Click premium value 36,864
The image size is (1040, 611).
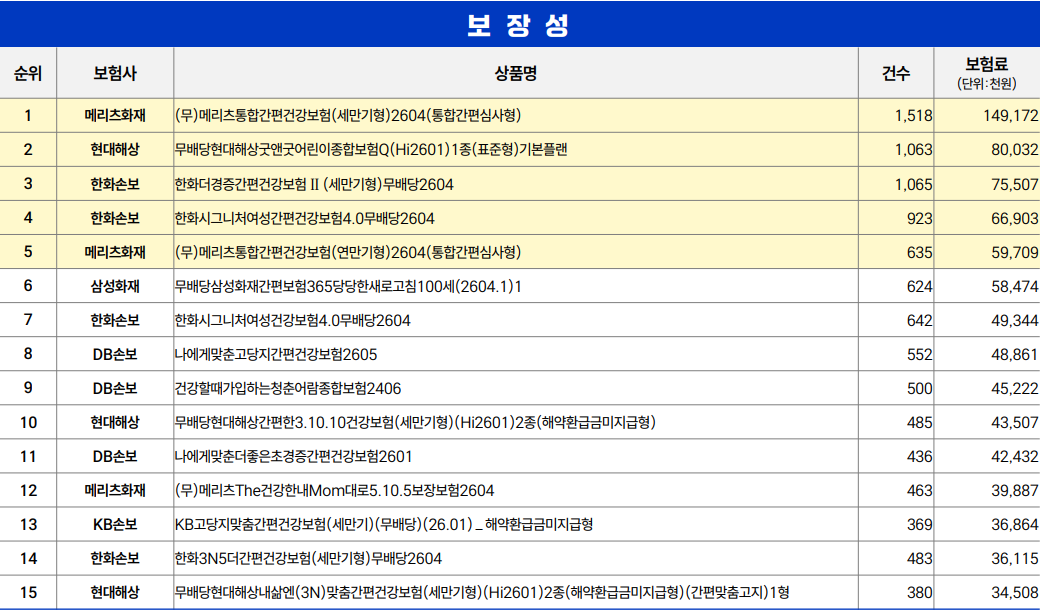[1015, 525]
